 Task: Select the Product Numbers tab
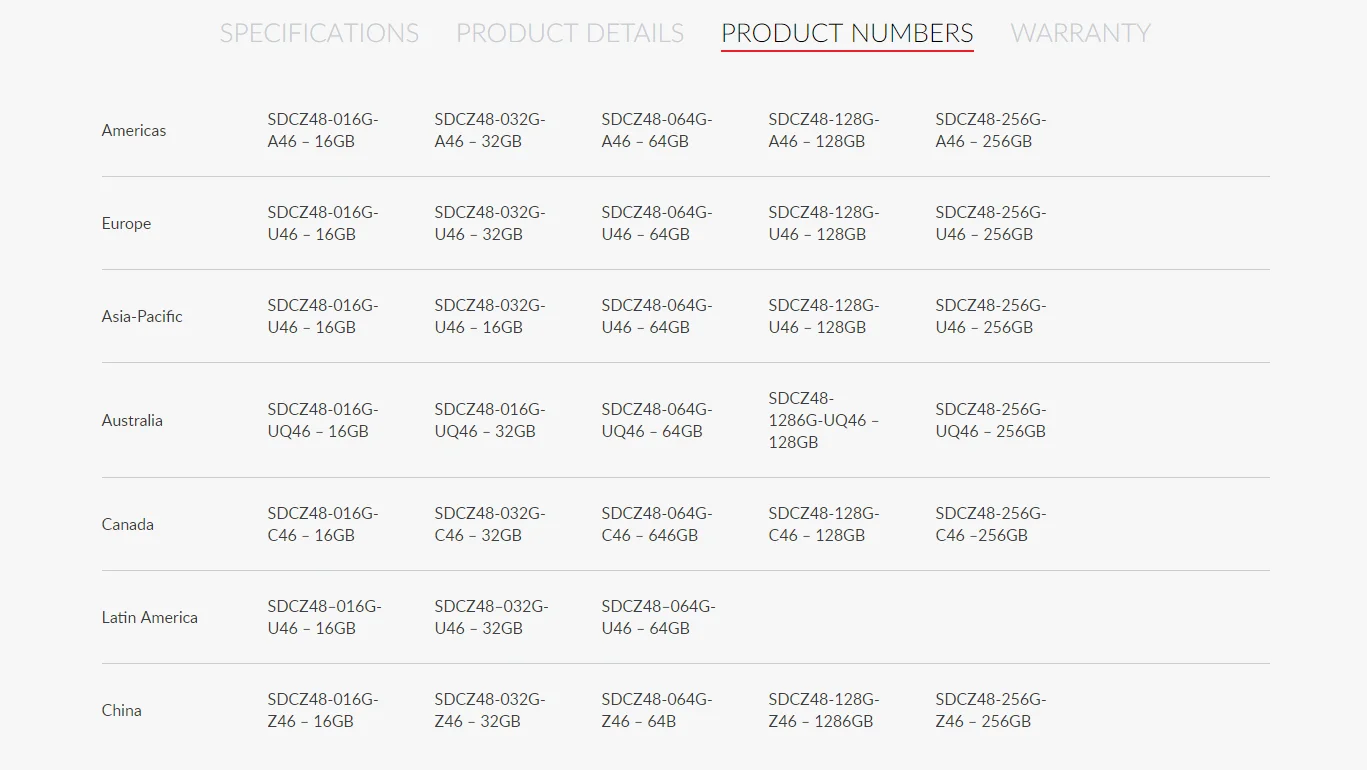click(x=847, y=33)
